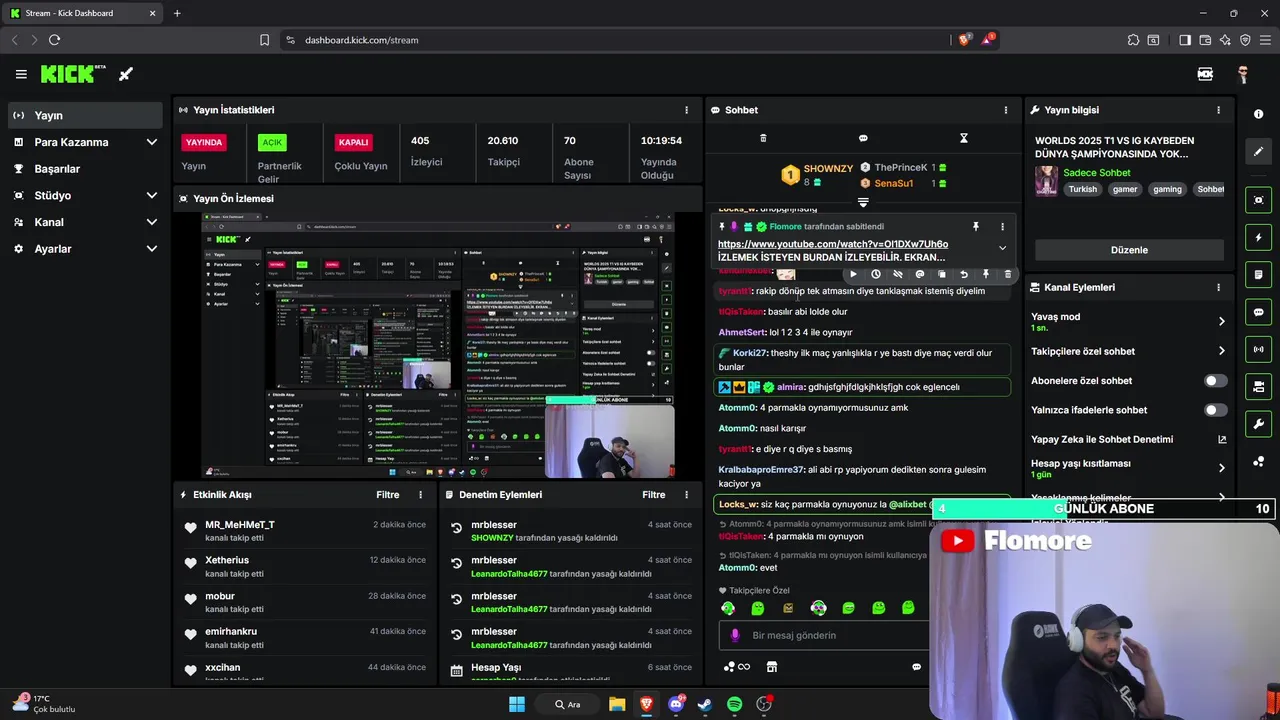This screenshot has height=720, width=1280.
Task: Open the profile avatar in the top-right corner
Action: point(1243,74)
